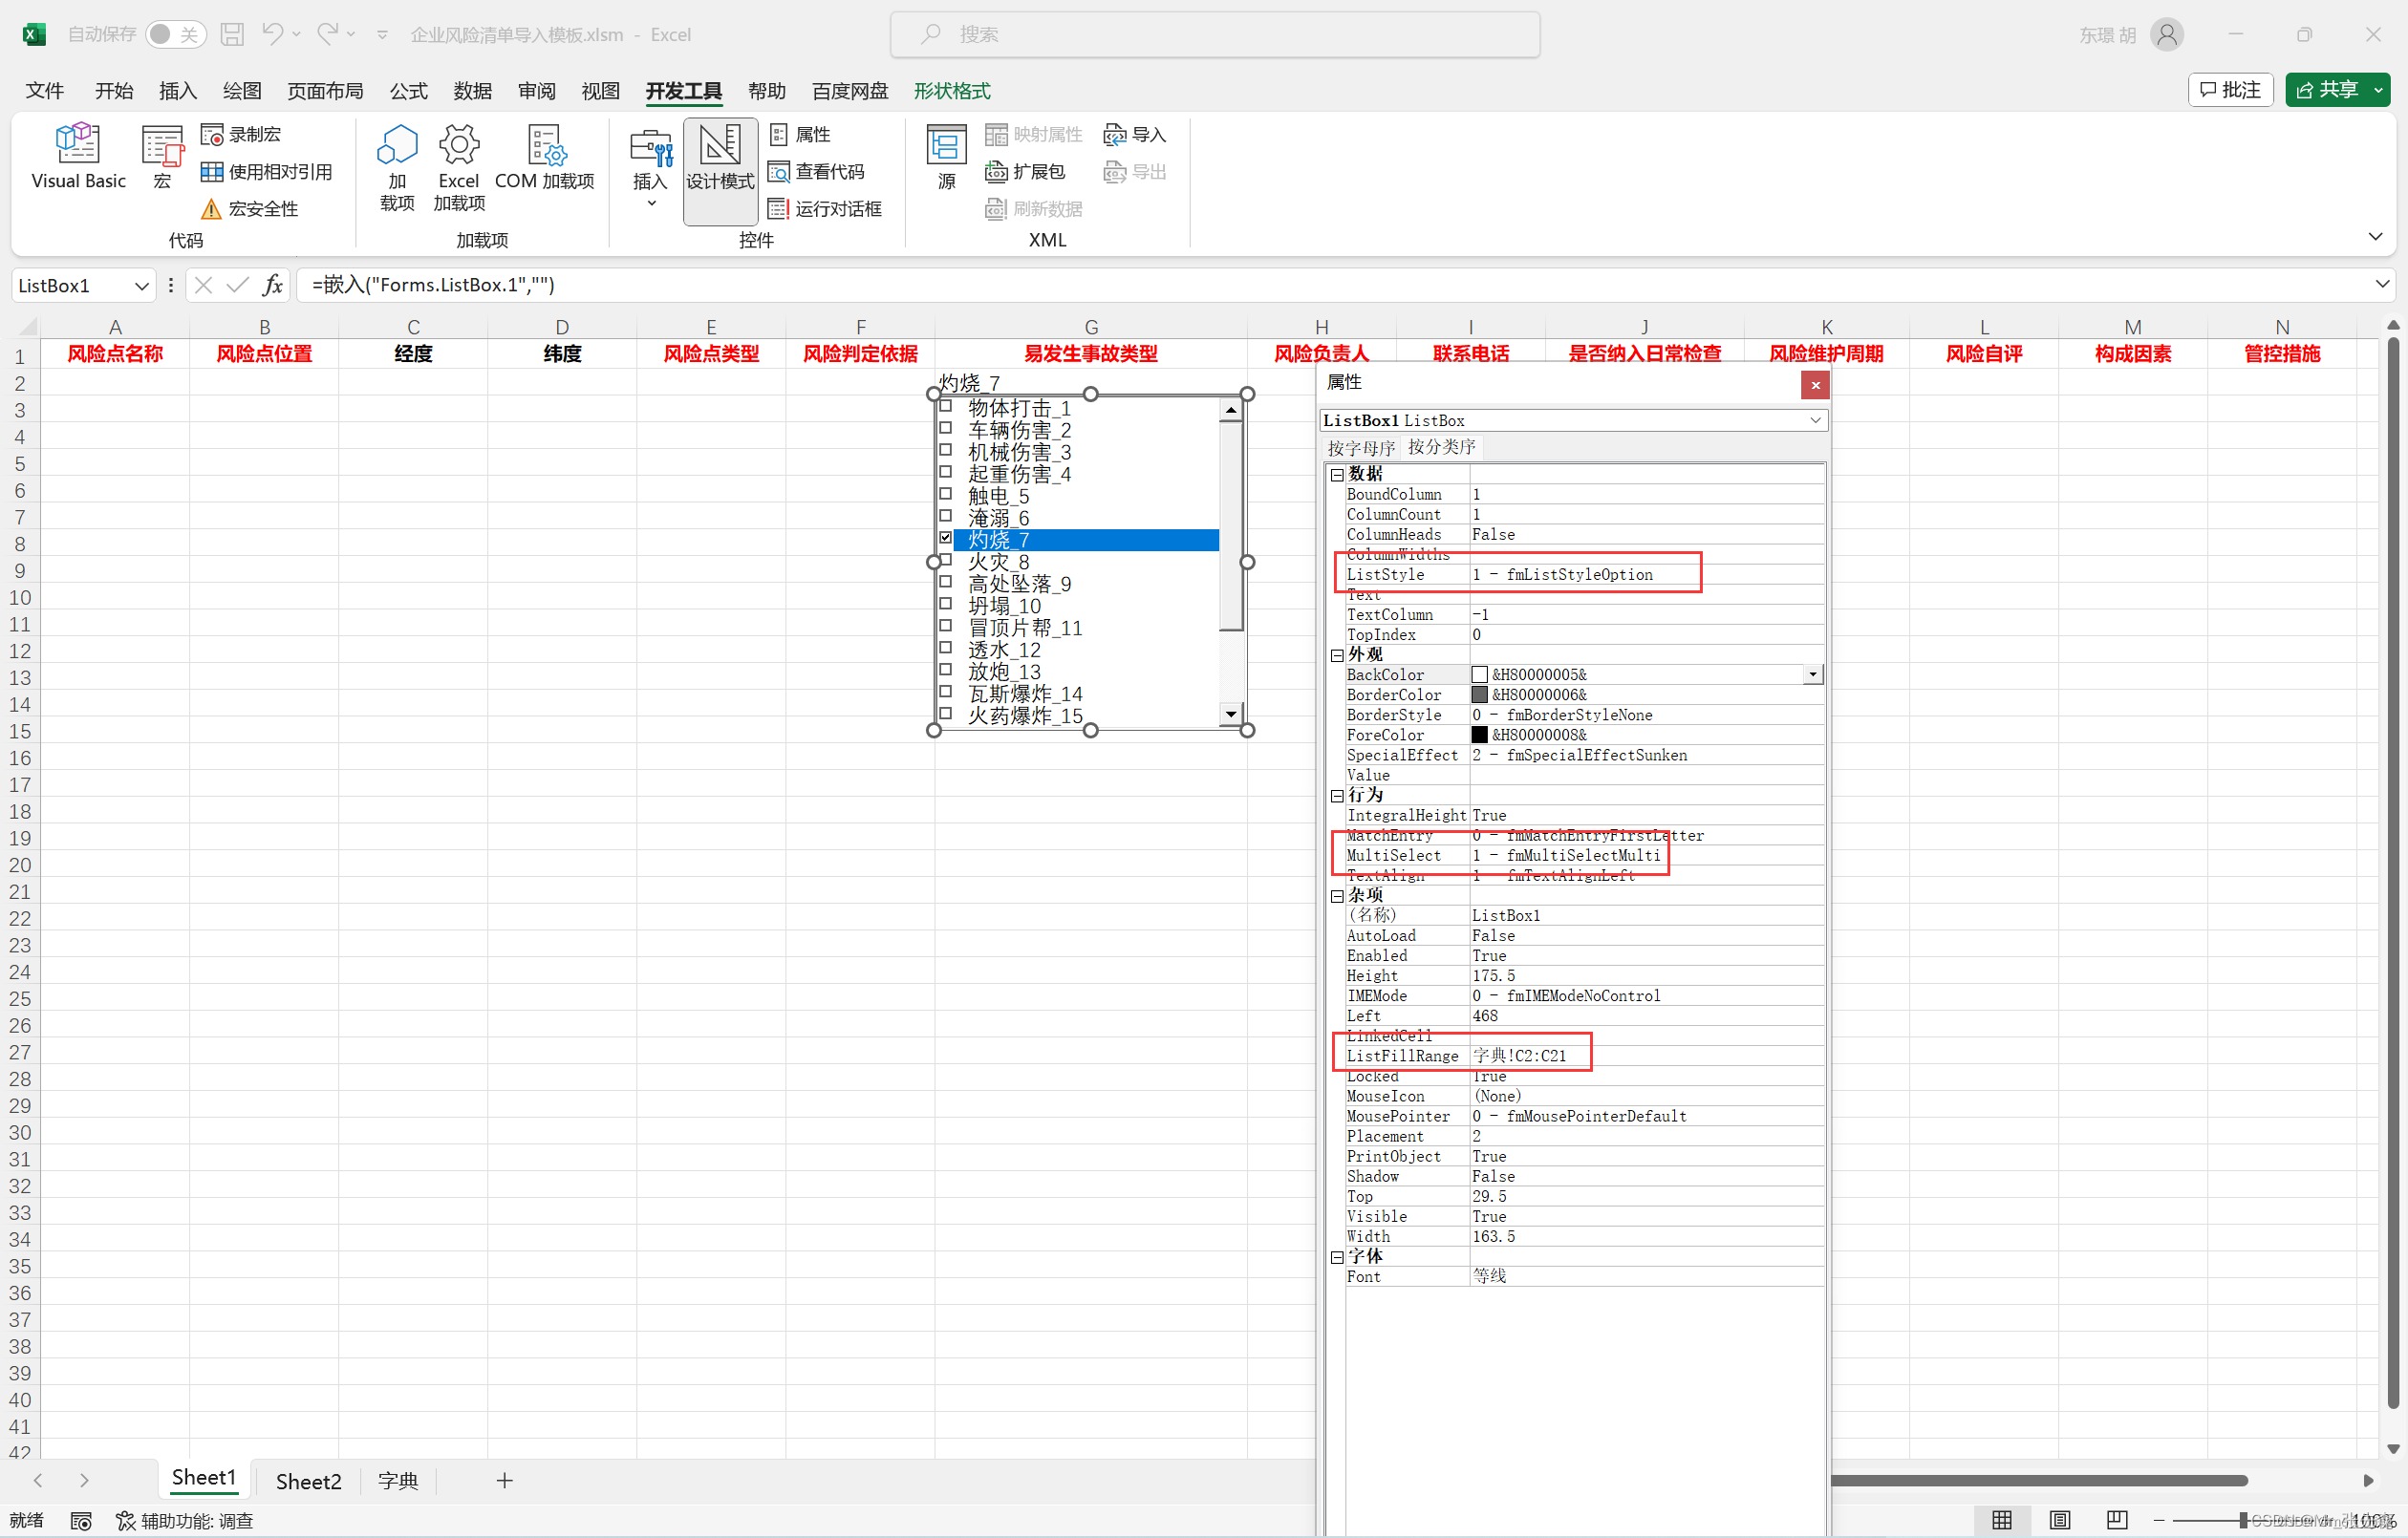Open the BackColor value dropdown arrow
The width and height of the screenshot is (2408, 1538).
click(x=1812, y=675)
